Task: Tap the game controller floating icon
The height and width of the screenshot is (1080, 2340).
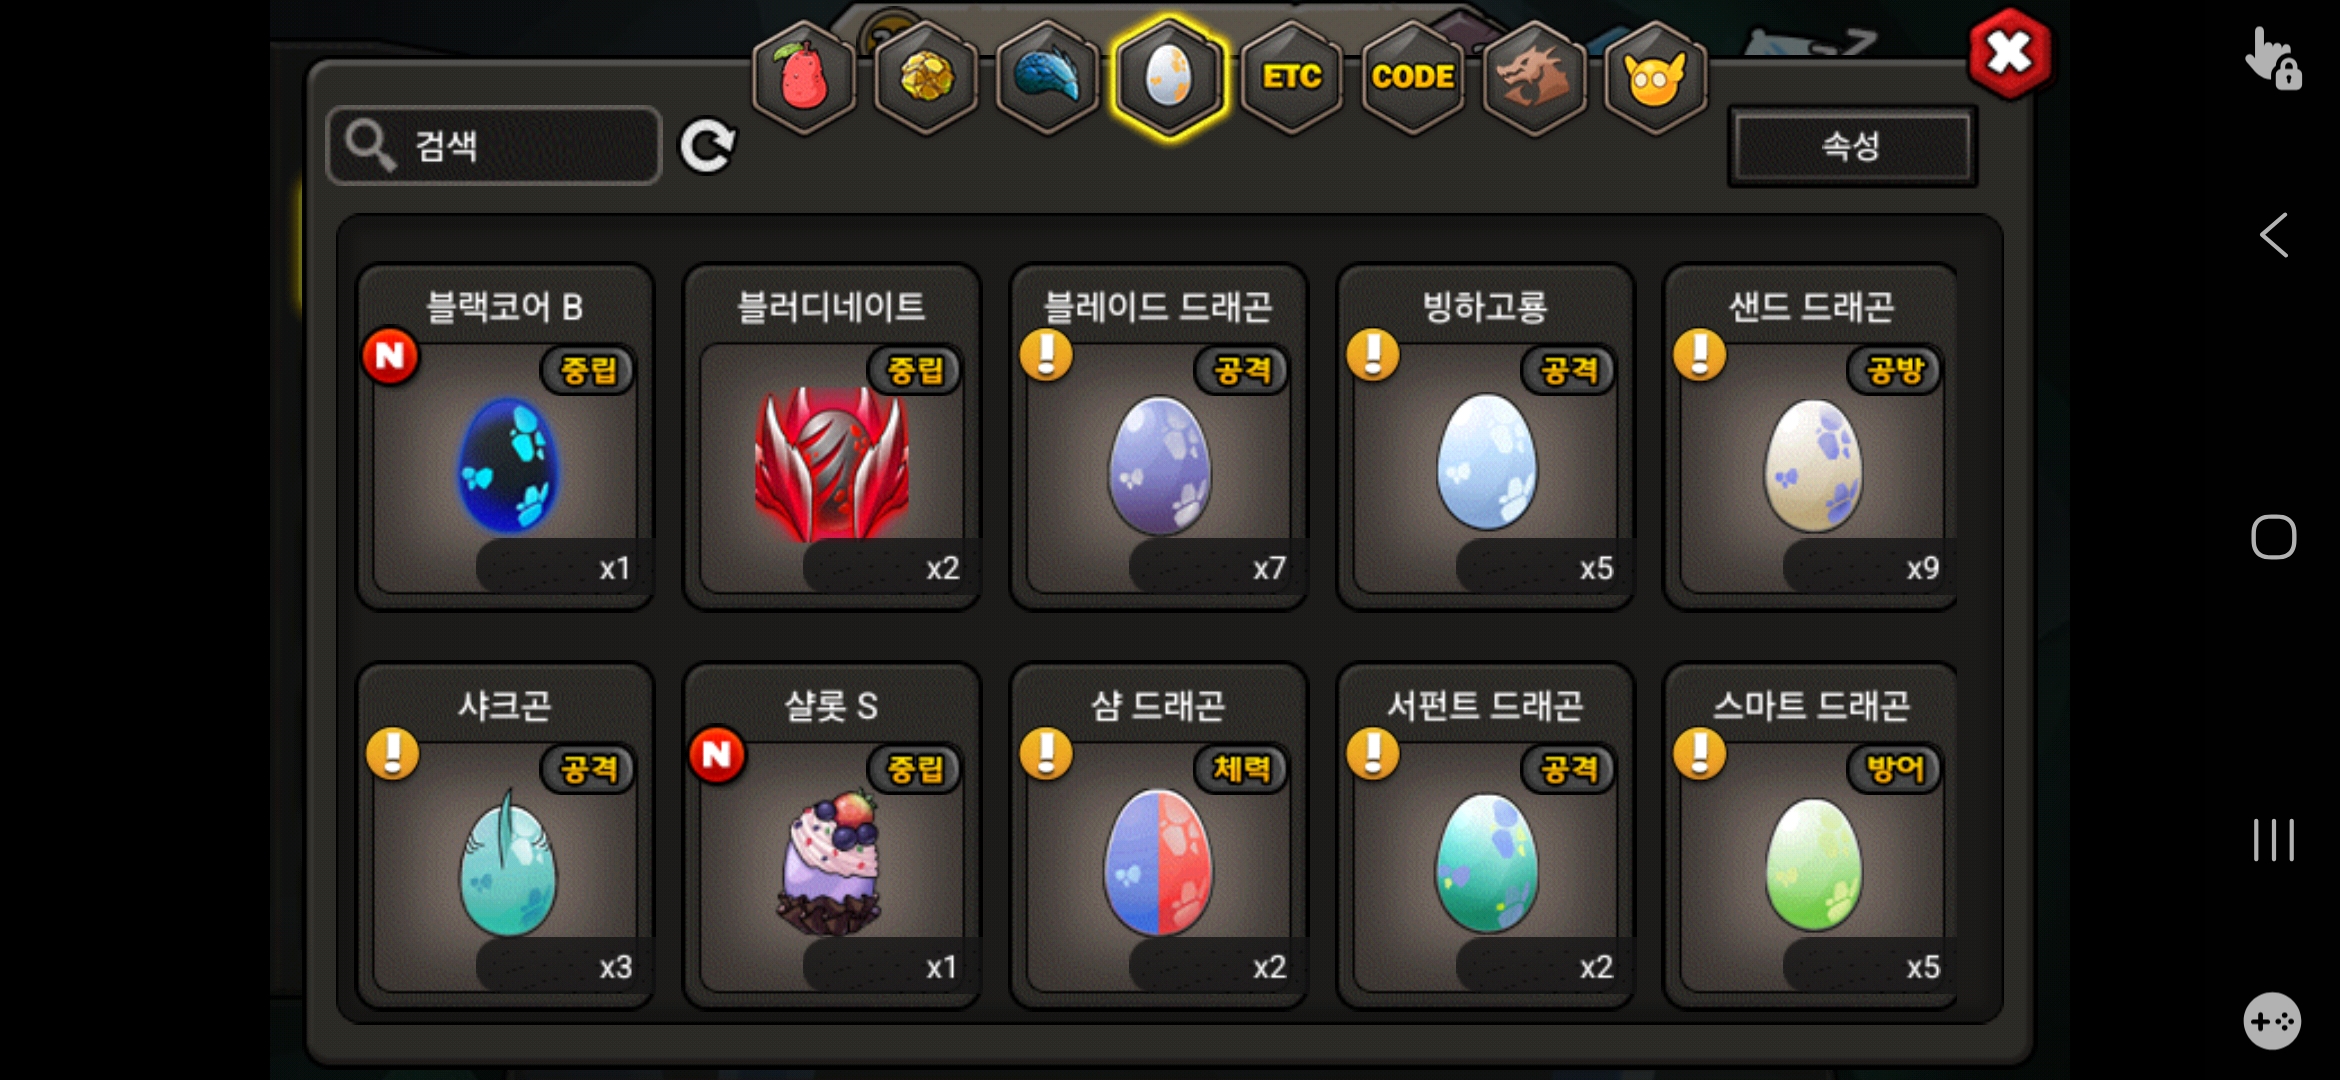Action: [x=2272, y=1021]
